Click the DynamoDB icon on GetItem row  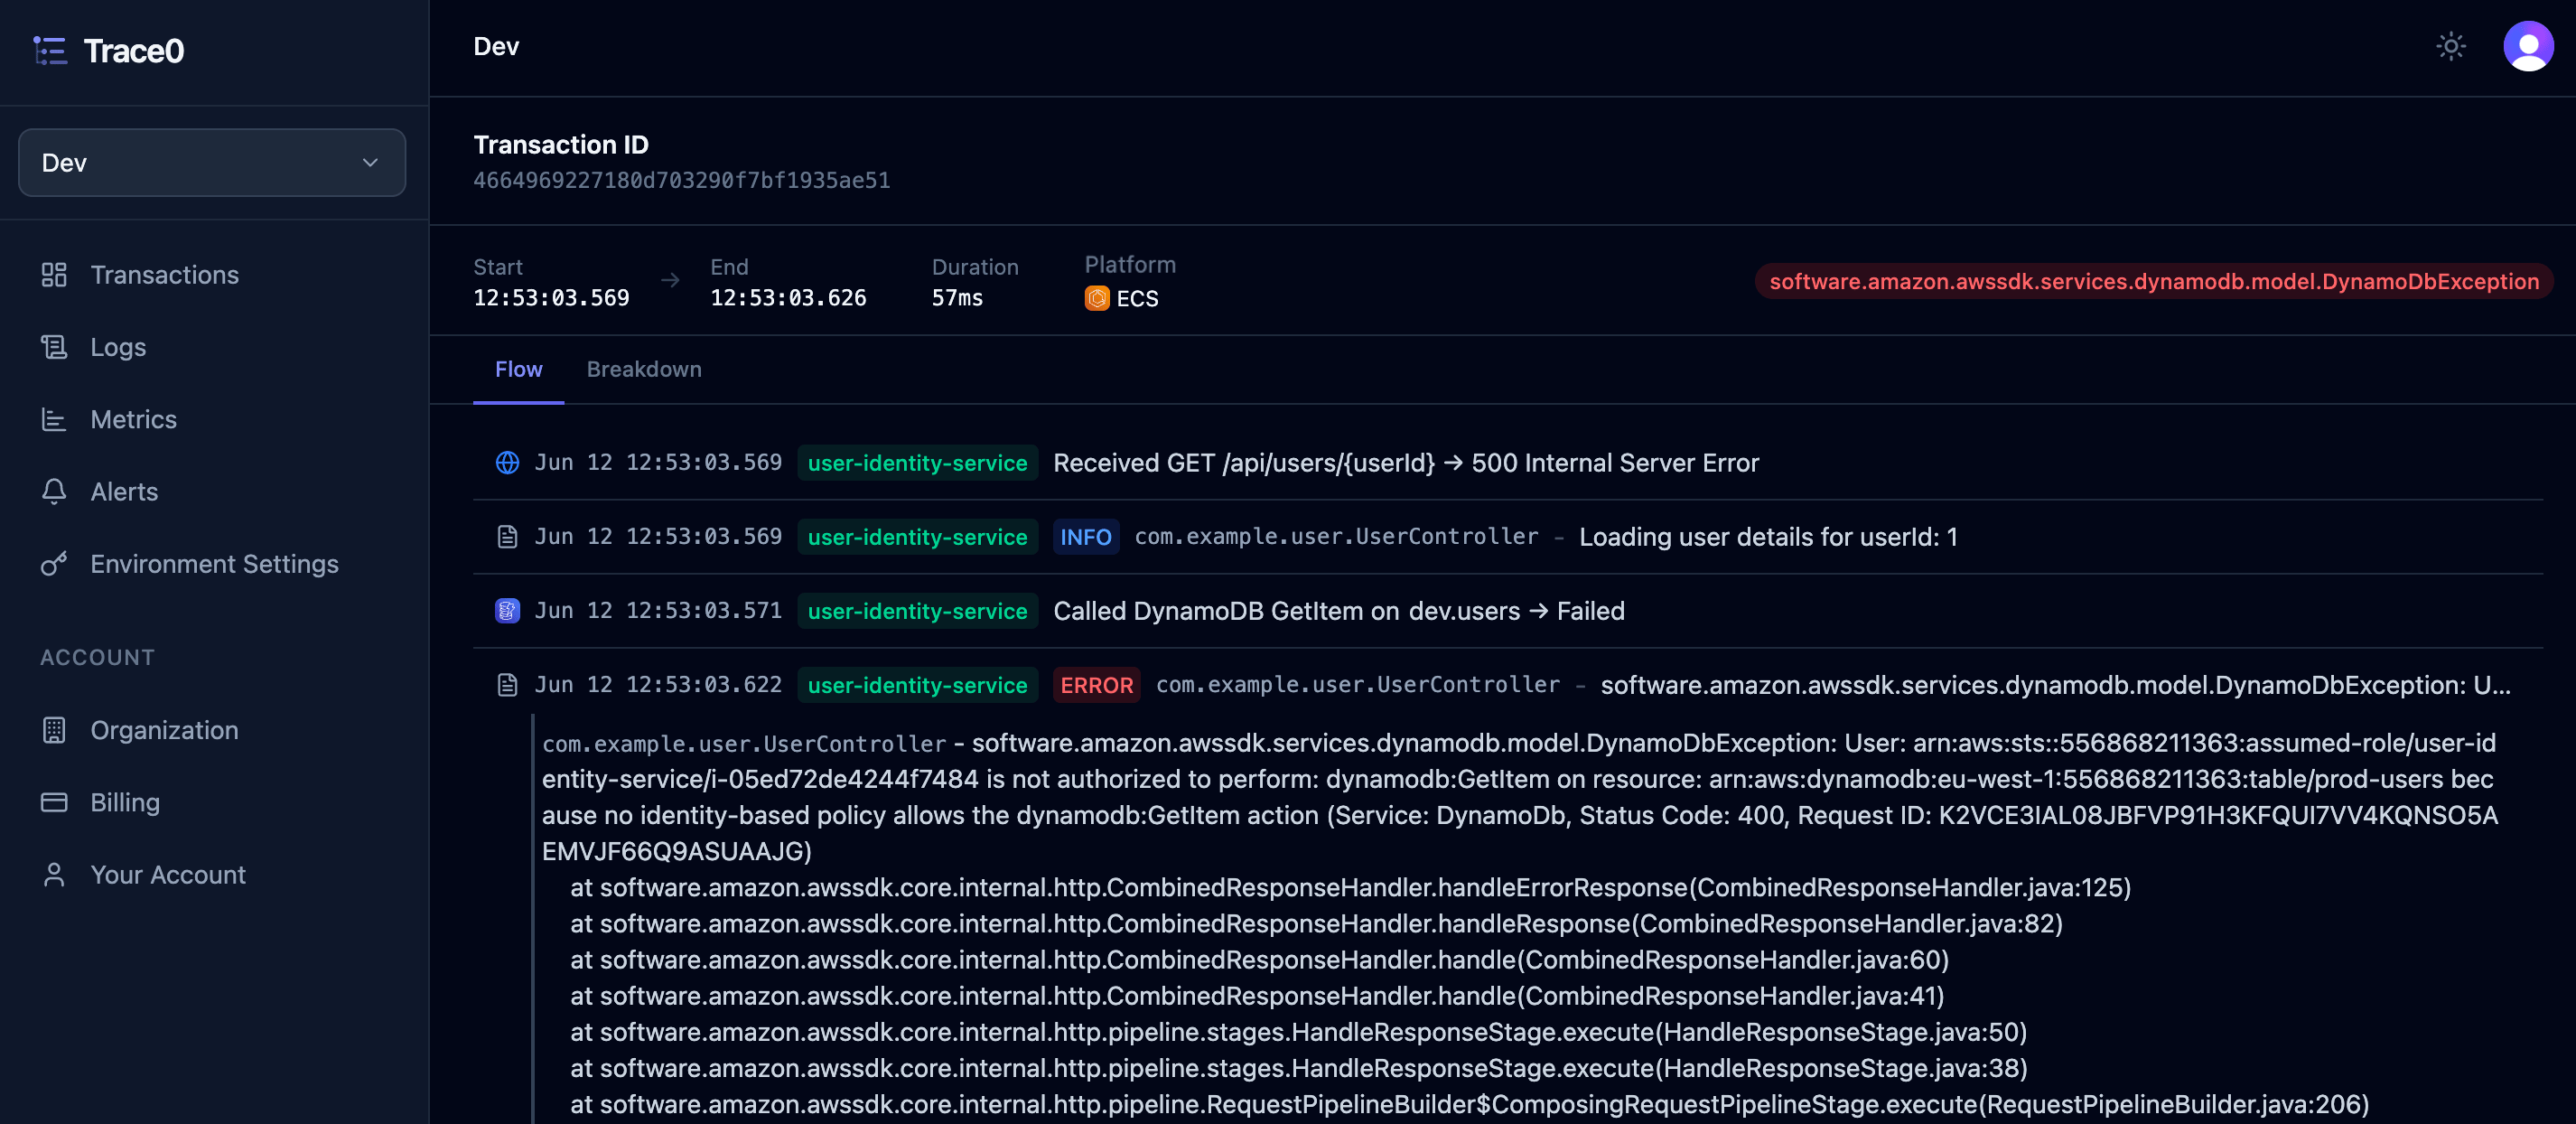click(x=507, y=611)
